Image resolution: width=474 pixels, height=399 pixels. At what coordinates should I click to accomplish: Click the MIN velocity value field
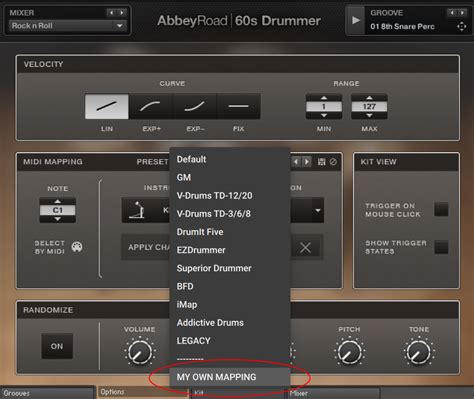[324, 107]
